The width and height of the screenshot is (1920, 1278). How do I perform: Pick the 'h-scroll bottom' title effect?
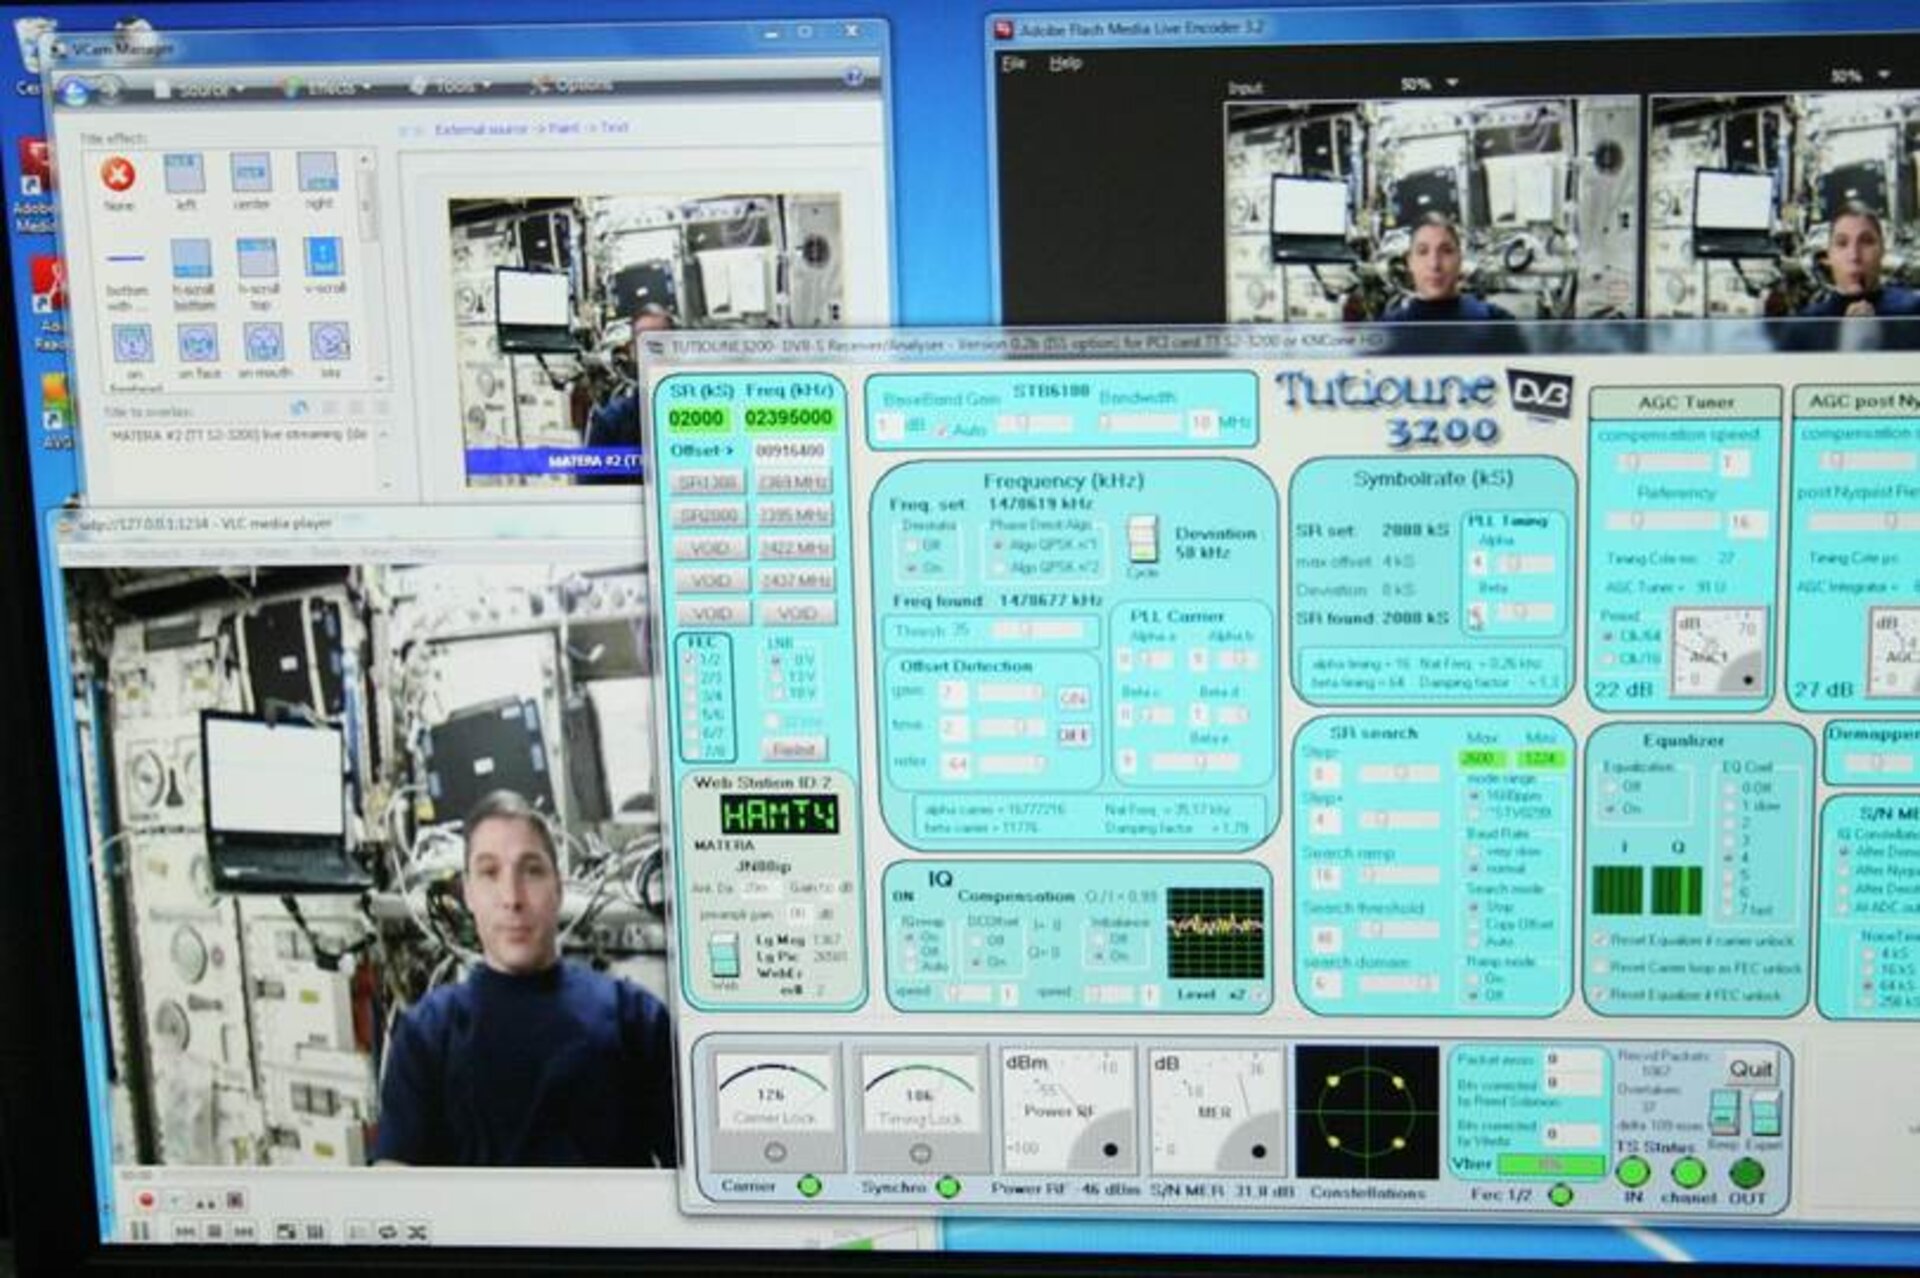(191, 258)
